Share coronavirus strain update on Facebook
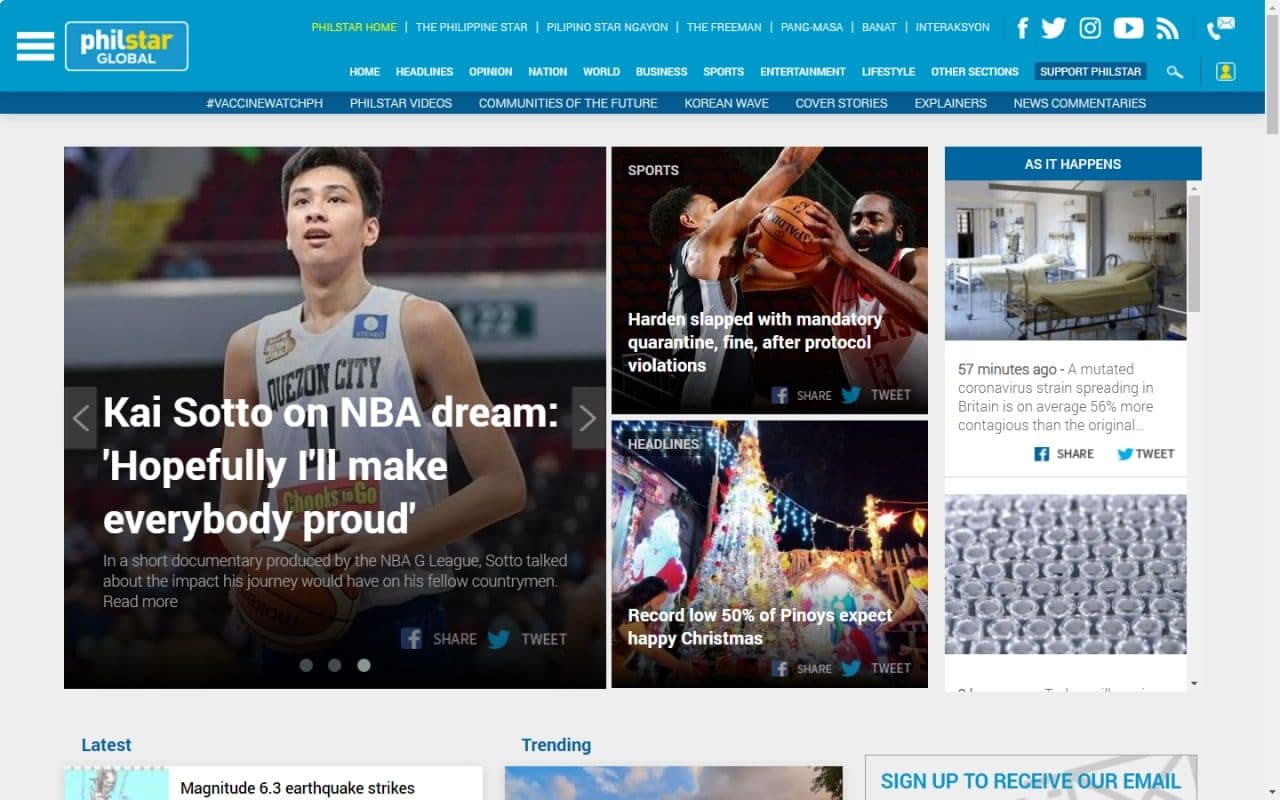 (x=1064, y=454)
